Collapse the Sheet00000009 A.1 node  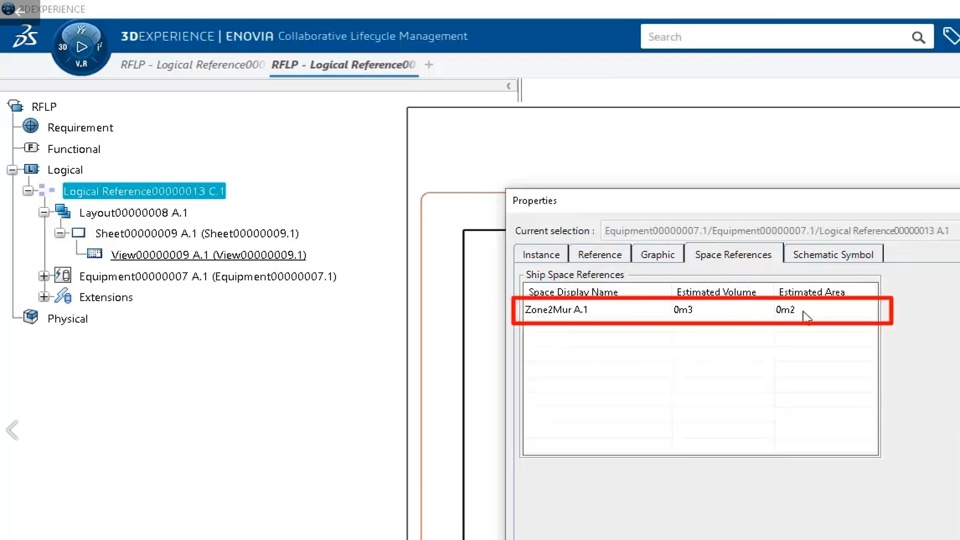pyautogui.click(x=60, y=233)
